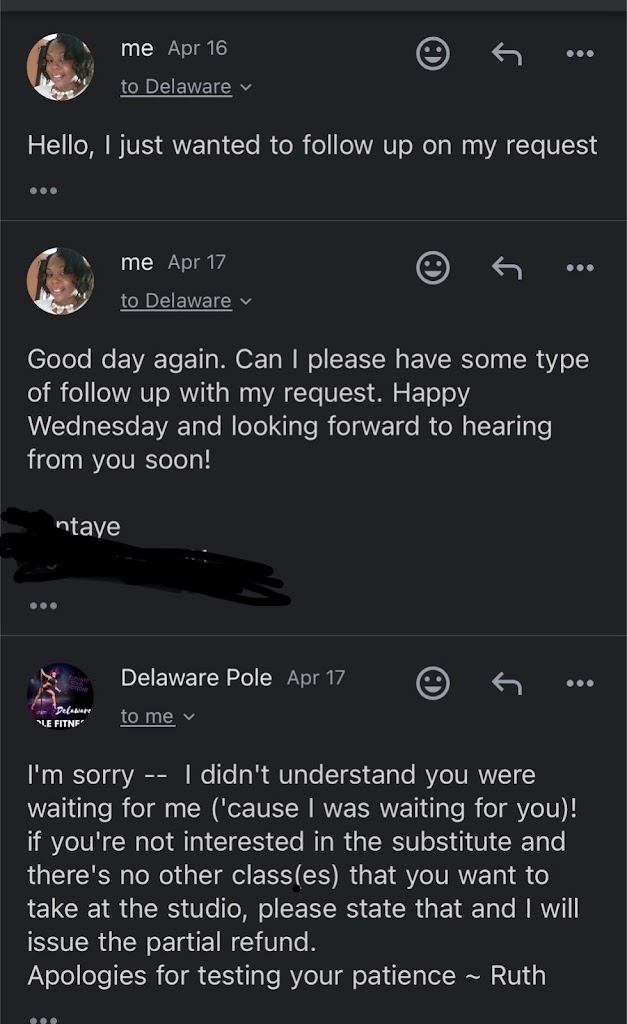Add emoji reaction to Delaware Pole's email

tap(432, 683)
